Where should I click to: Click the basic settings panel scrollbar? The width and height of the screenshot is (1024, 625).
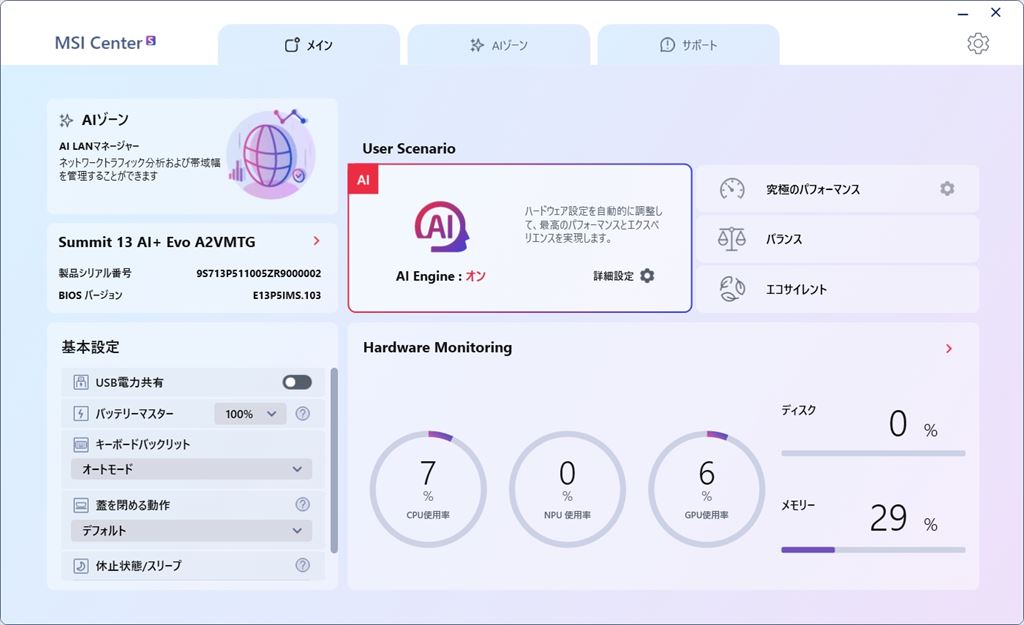[x=334, y=460]
